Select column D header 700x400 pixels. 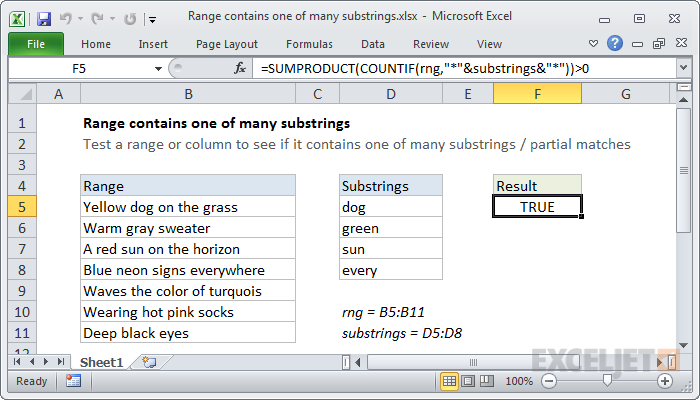click(391, 94)
